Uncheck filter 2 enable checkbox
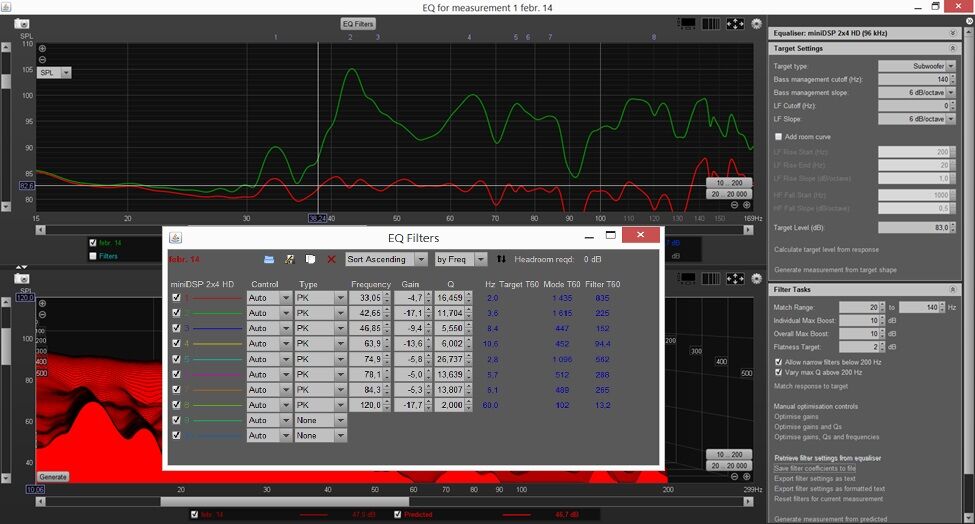Screen dimensions: 975x524 [177, 313]
